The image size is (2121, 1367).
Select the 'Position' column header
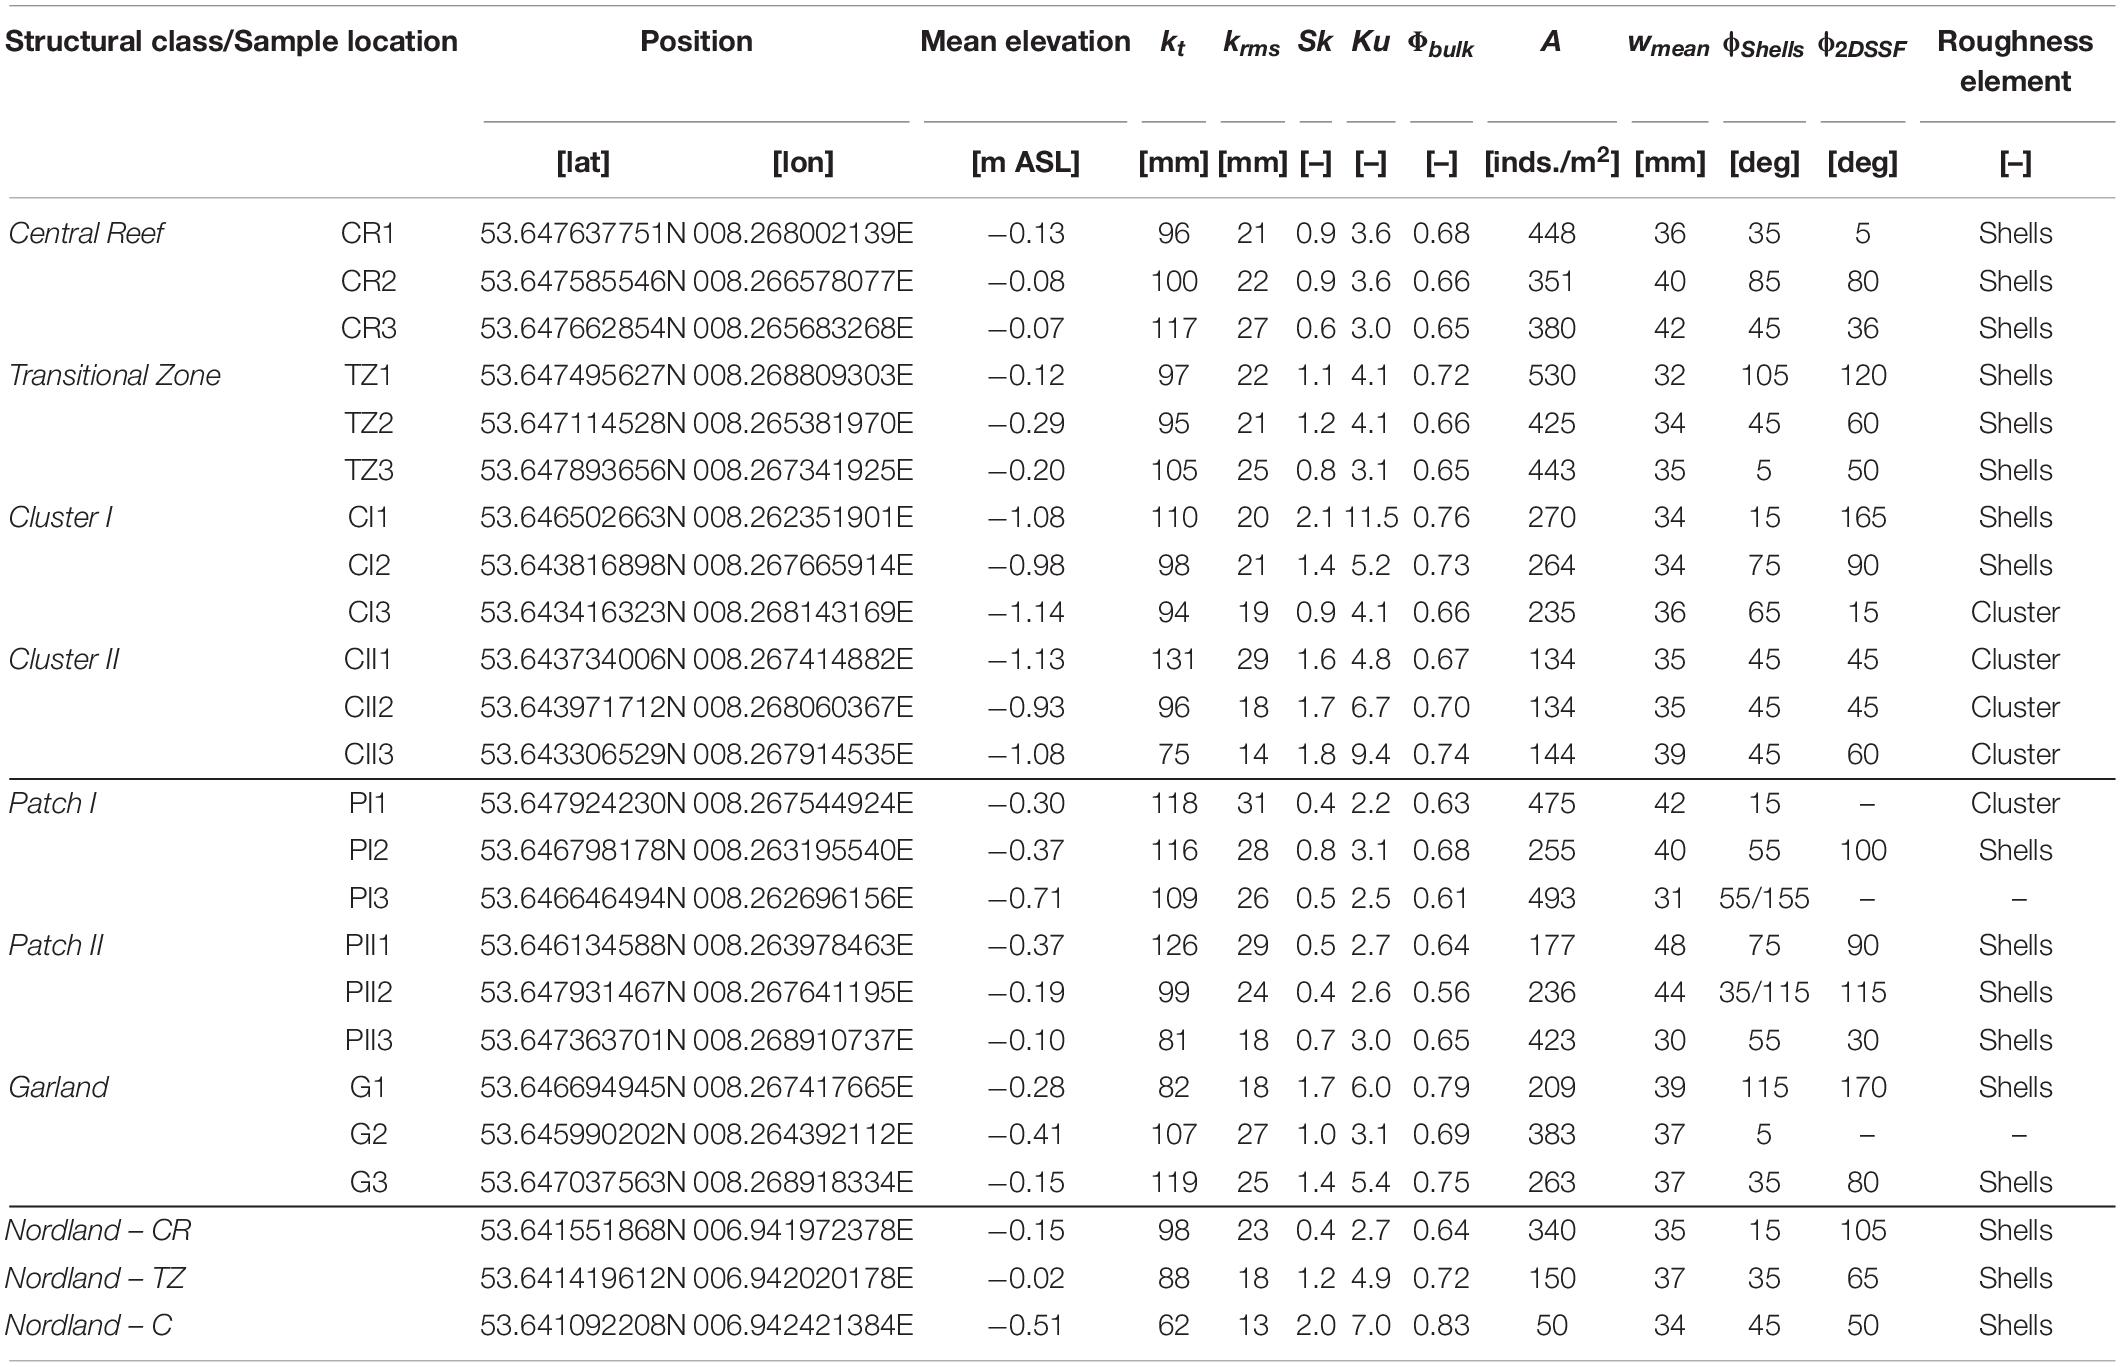tap(696, 42)
